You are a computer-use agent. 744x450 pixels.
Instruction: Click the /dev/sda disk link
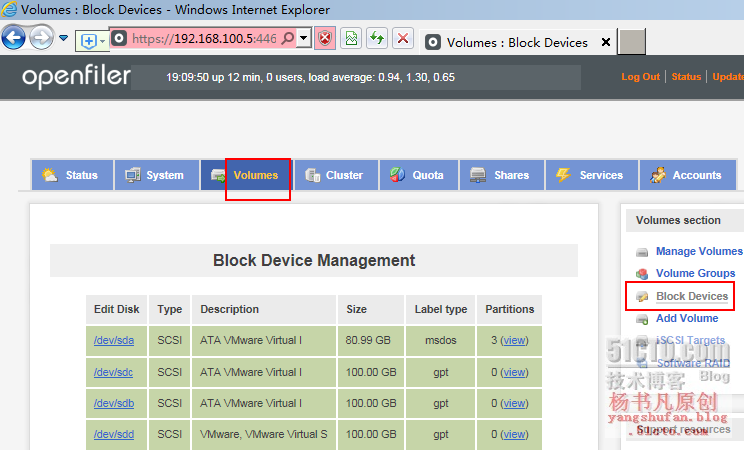(x=113, y=340)
